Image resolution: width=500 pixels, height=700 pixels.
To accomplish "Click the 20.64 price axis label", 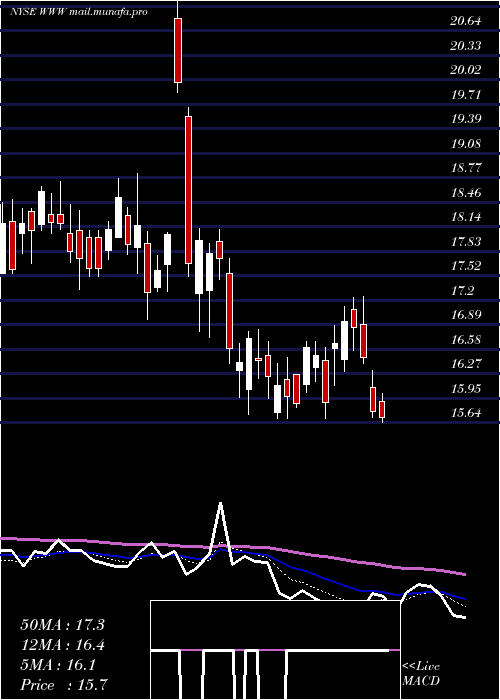I will point(466,21).
